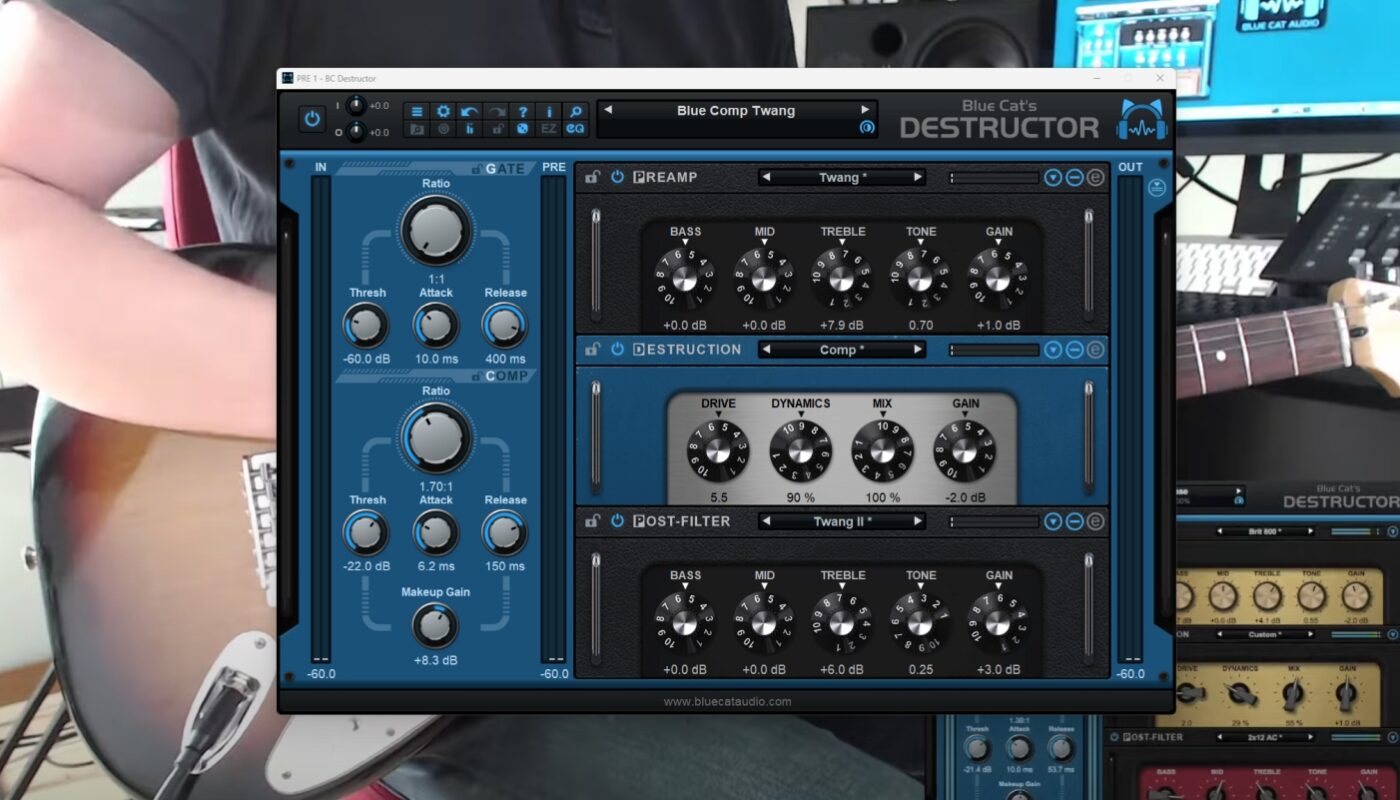This screenshot has height=800, width=1400.
Task: Select previous Preamp model arrow
Action: (x=766, y=178)
